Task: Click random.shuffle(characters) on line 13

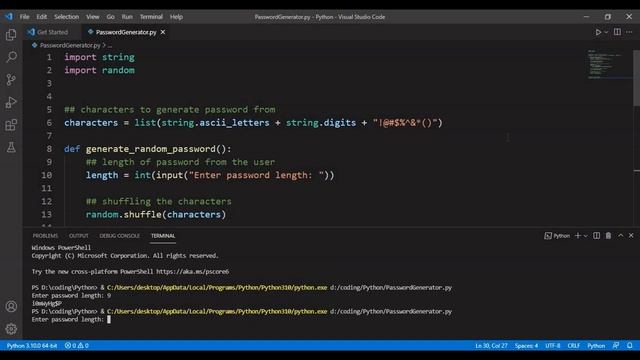Action: (x=156, y=214)
